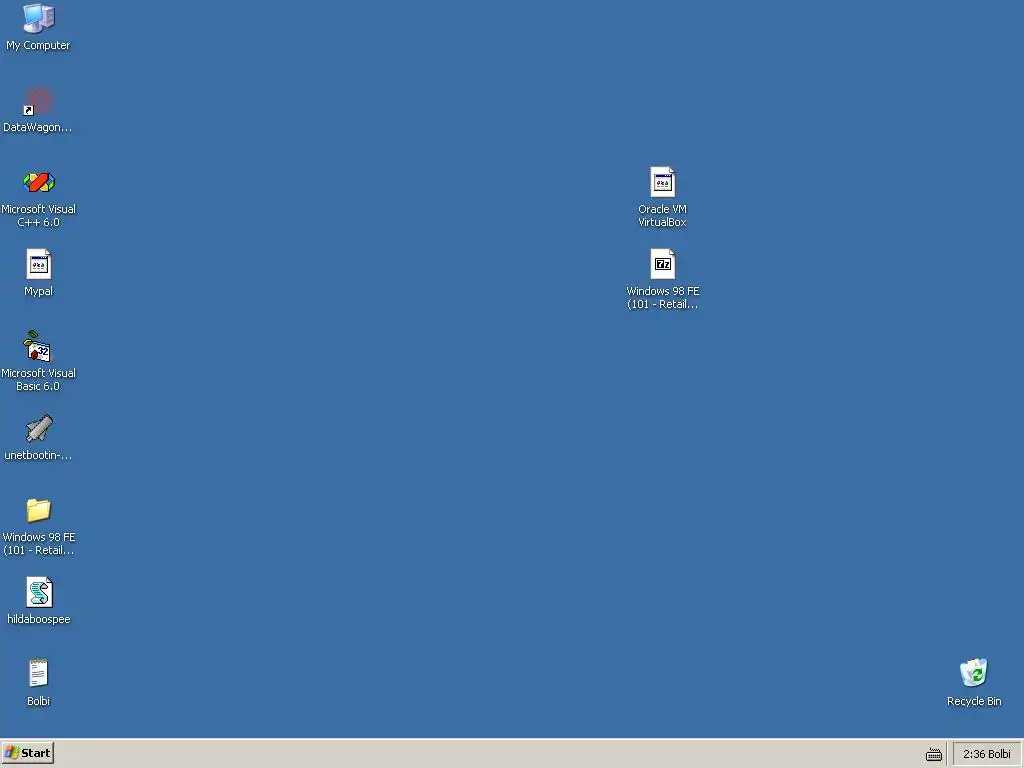The width and height of the screenshot is (1024, 768).
Task: Select the unetbootin rocket icon
Action: (x=39, y=428)
